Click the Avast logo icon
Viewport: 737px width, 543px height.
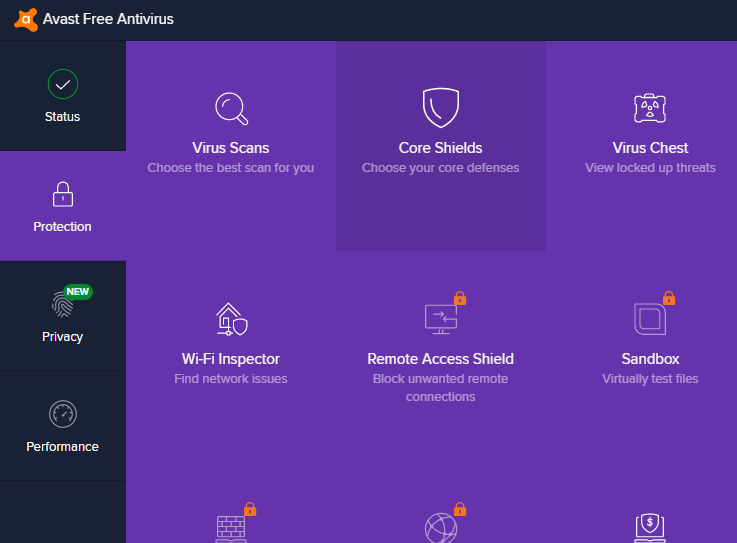26,19
